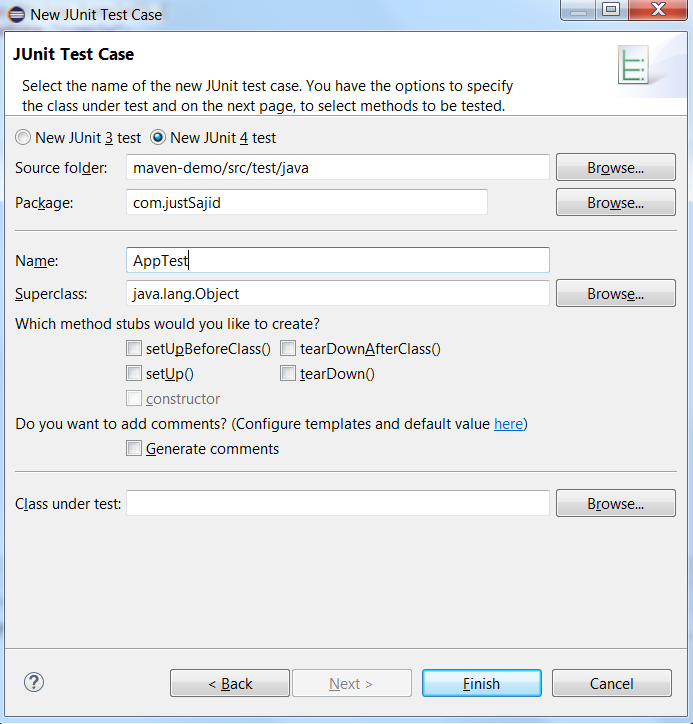
Task: Minimize the New JUnit Test Case dialog
Action: [x=579, y=10]
